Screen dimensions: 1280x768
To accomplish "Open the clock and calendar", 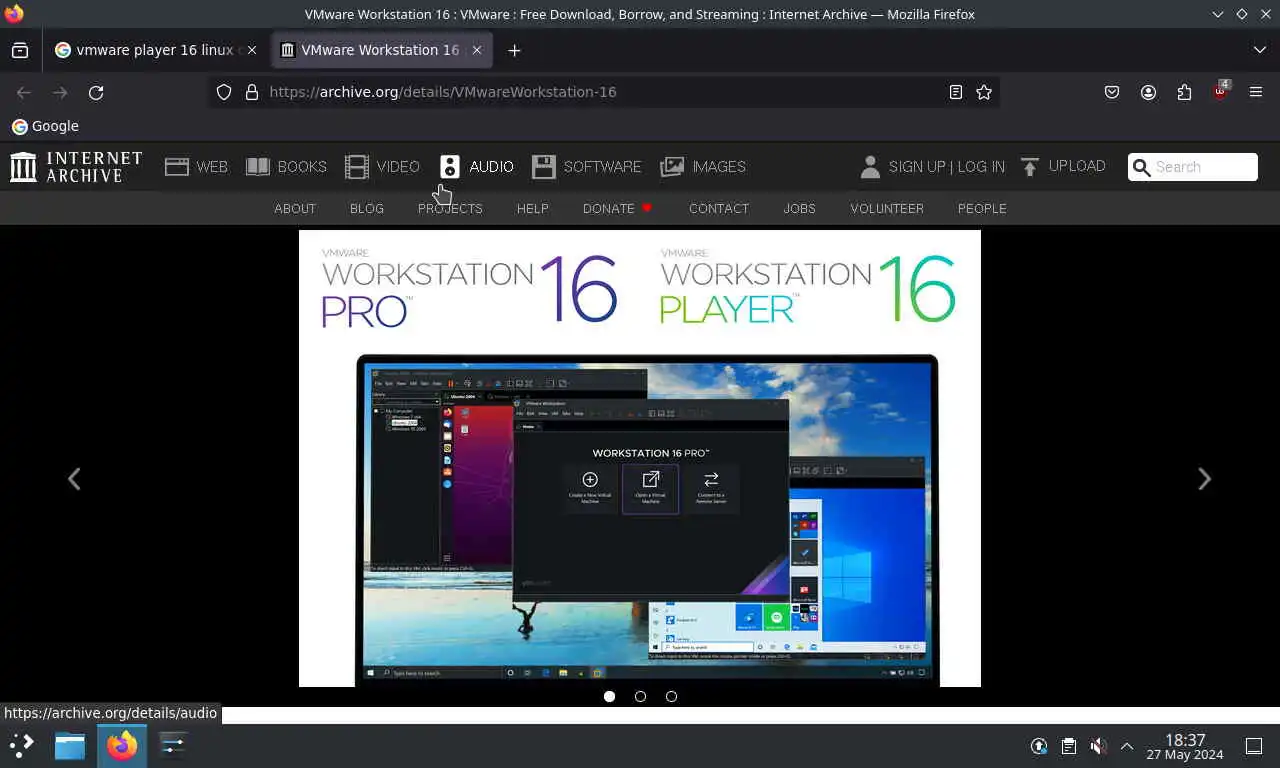I will 1185,746.
